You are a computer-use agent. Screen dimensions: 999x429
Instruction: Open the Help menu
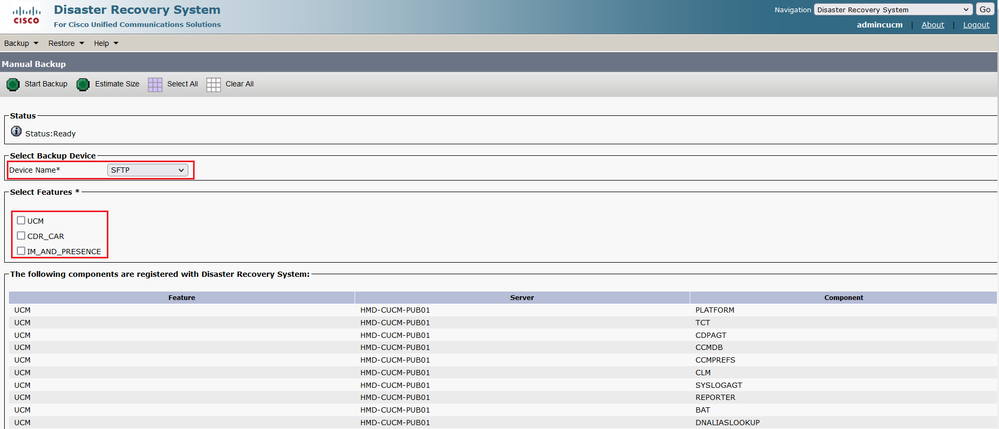point(106,43)
